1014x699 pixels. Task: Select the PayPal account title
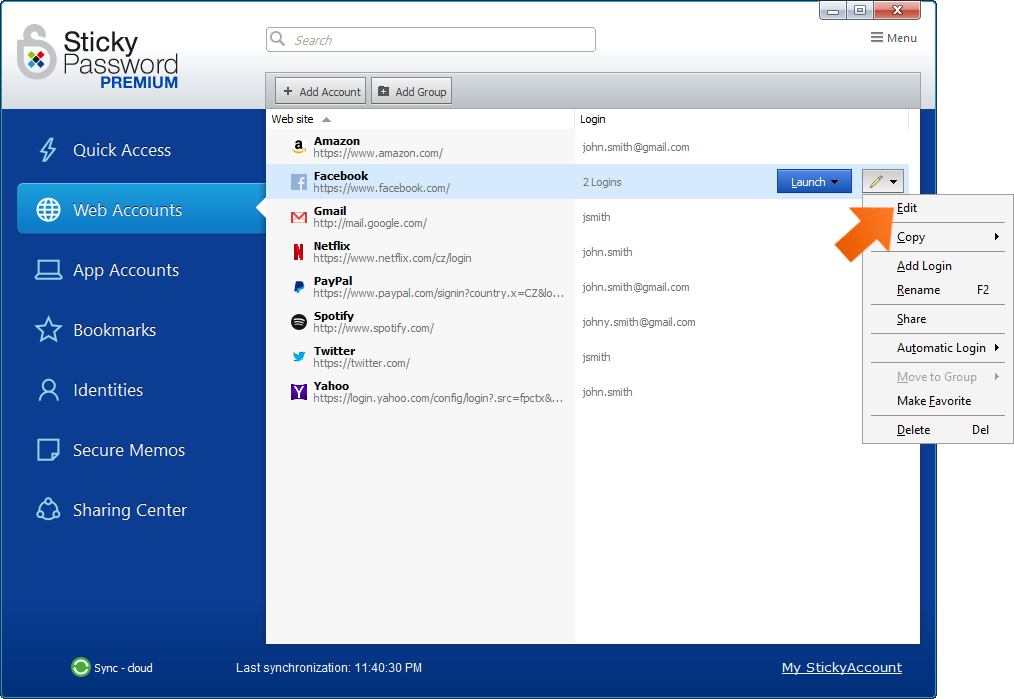point(333,281)
